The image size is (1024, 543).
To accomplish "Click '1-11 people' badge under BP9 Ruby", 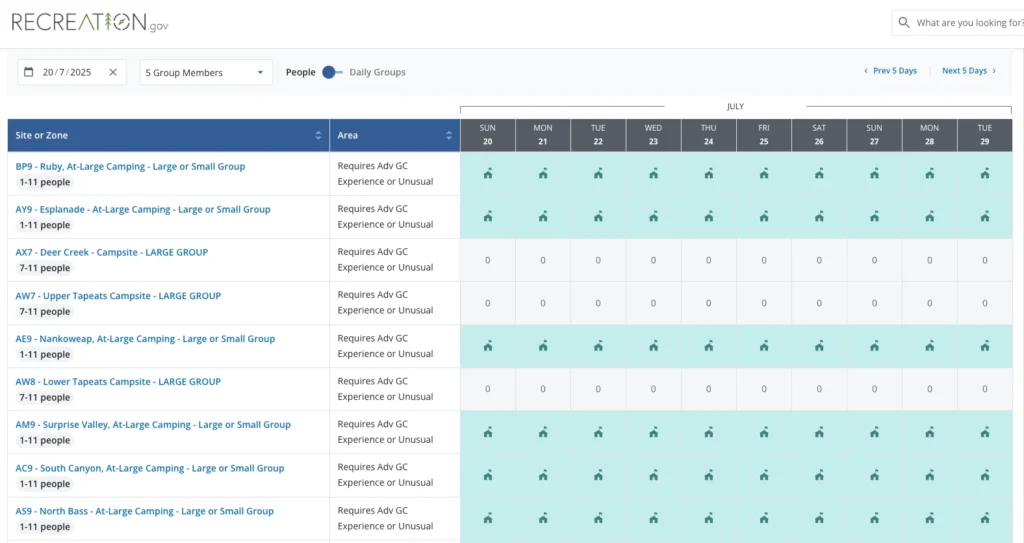I will [44, 182].
